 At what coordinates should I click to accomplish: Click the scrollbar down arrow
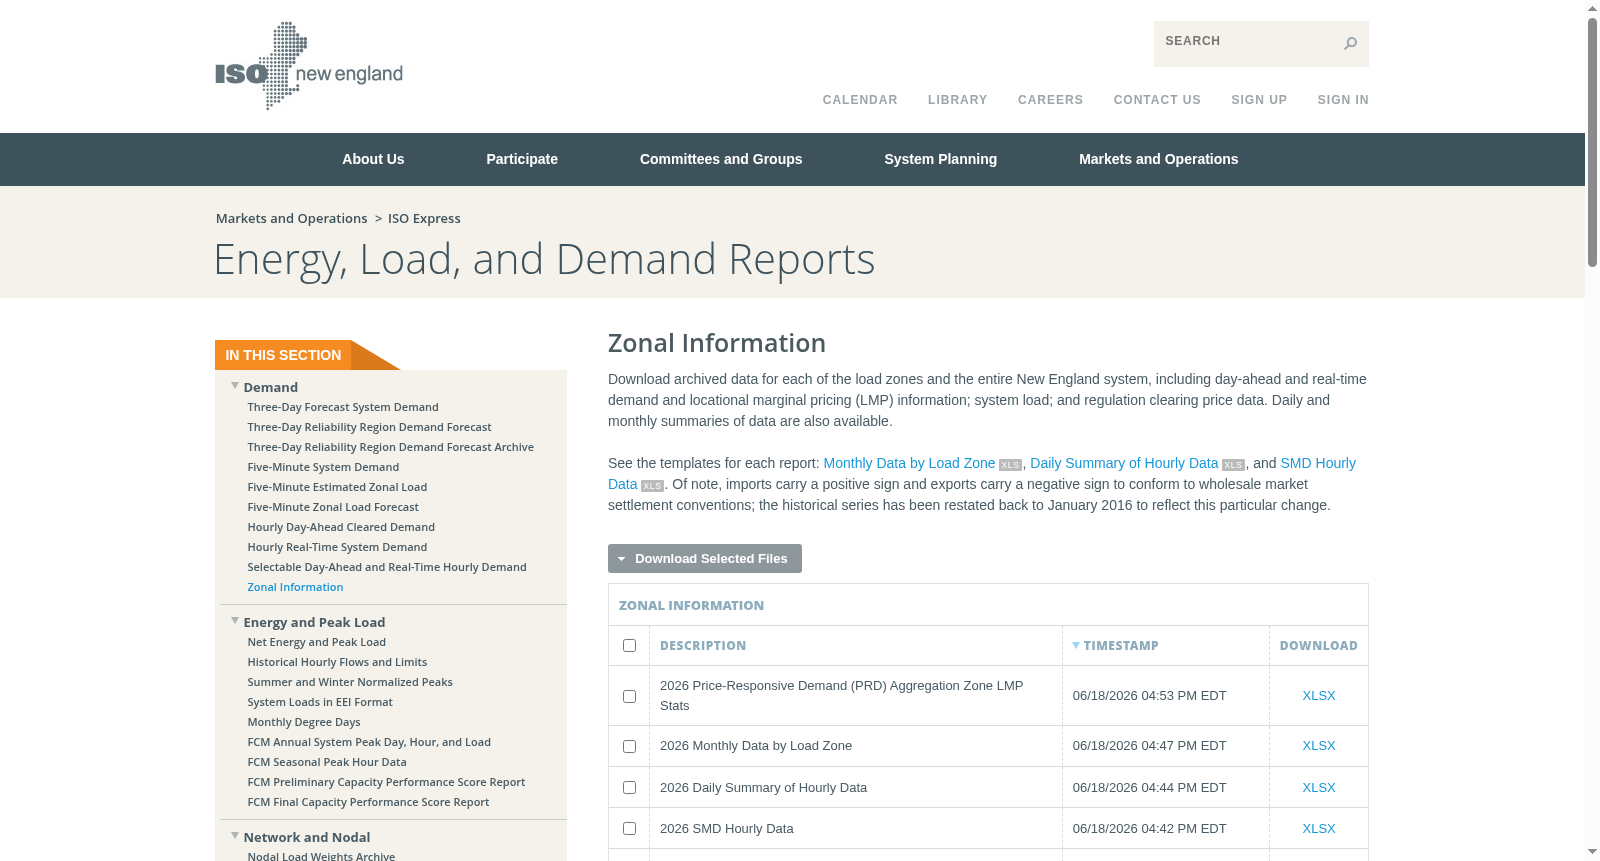1592,852
